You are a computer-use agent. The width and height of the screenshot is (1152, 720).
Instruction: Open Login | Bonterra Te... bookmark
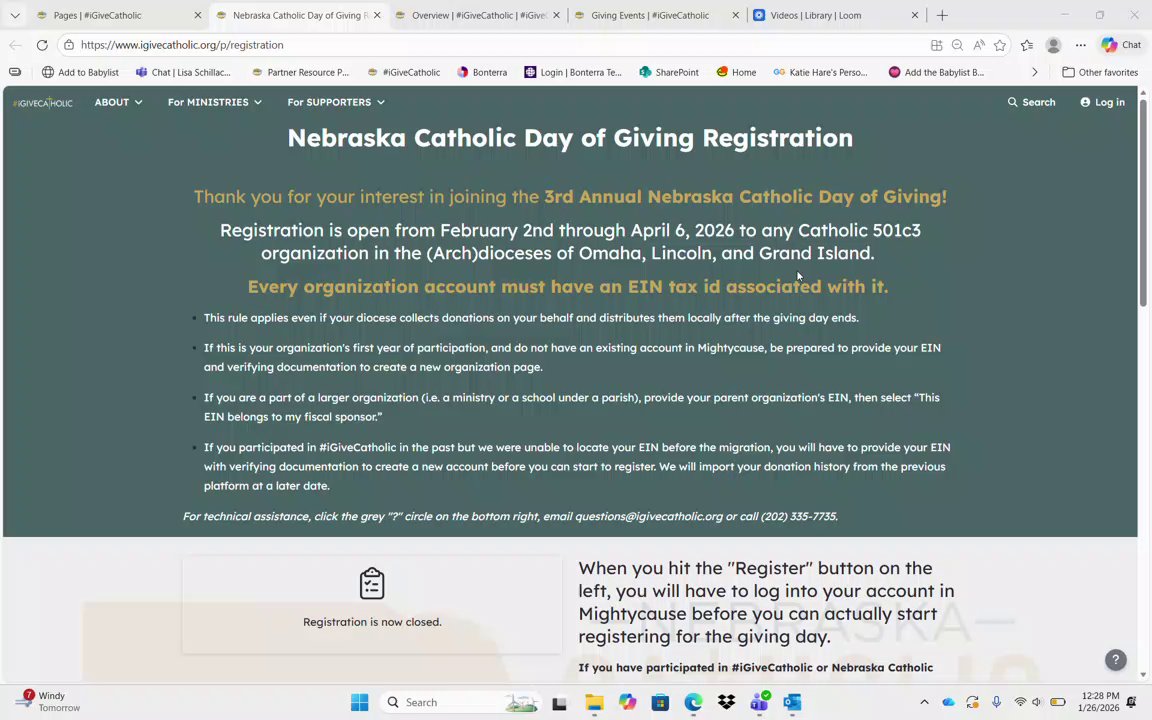click(x=573, y=72)
